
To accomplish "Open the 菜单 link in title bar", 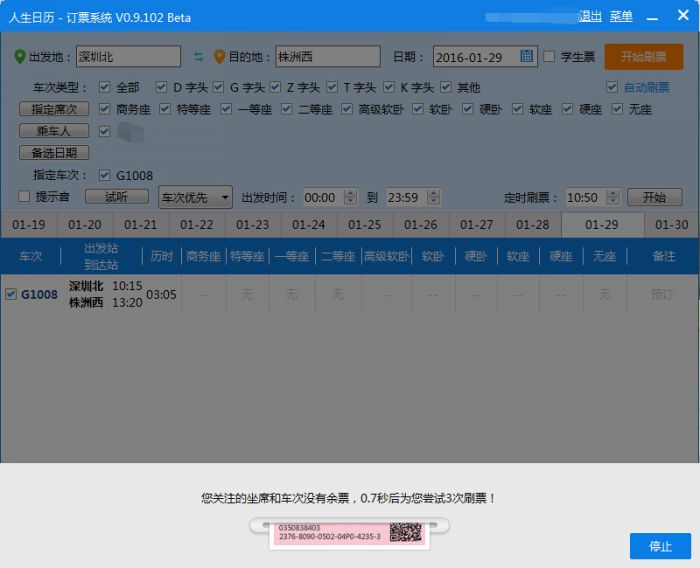I will point(621,17).
